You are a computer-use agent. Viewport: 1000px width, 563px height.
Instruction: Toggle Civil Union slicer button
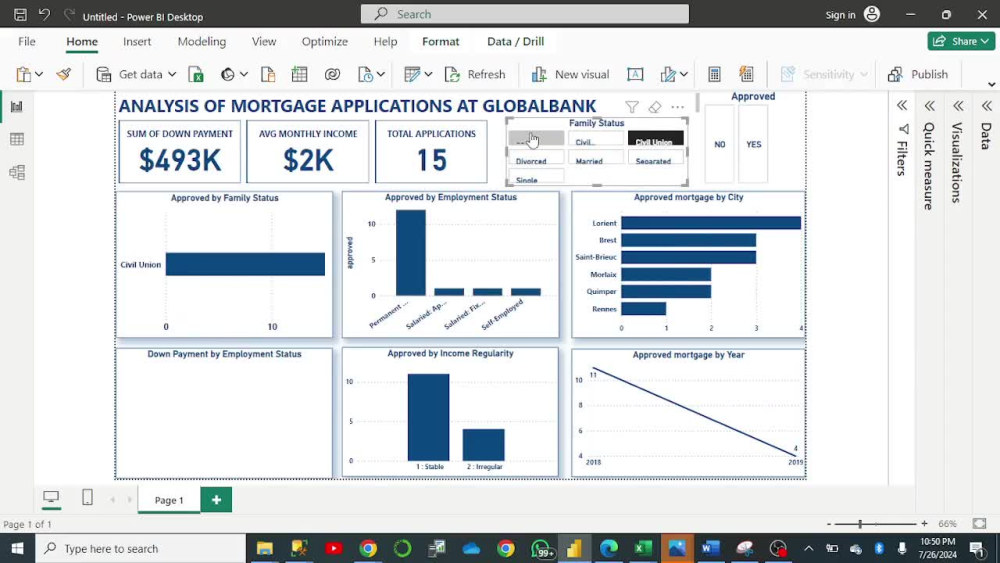(656, 139)
